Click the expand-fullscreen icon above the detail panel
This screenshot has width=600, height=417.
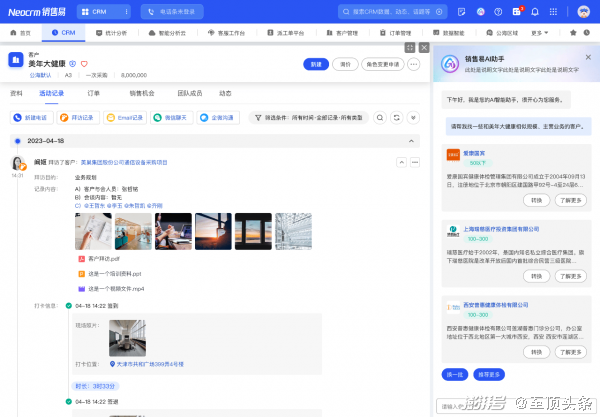coord(409,47)
